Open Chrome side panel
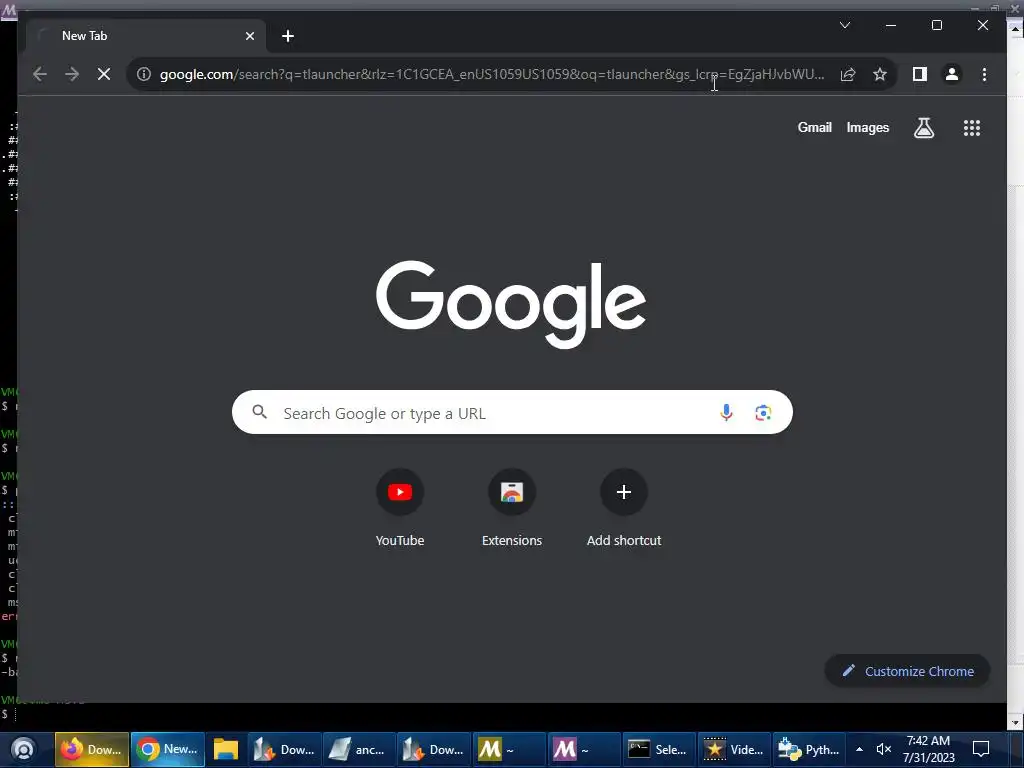The image size is (1024, 768). pyautogui.click(x=920, y=74)
